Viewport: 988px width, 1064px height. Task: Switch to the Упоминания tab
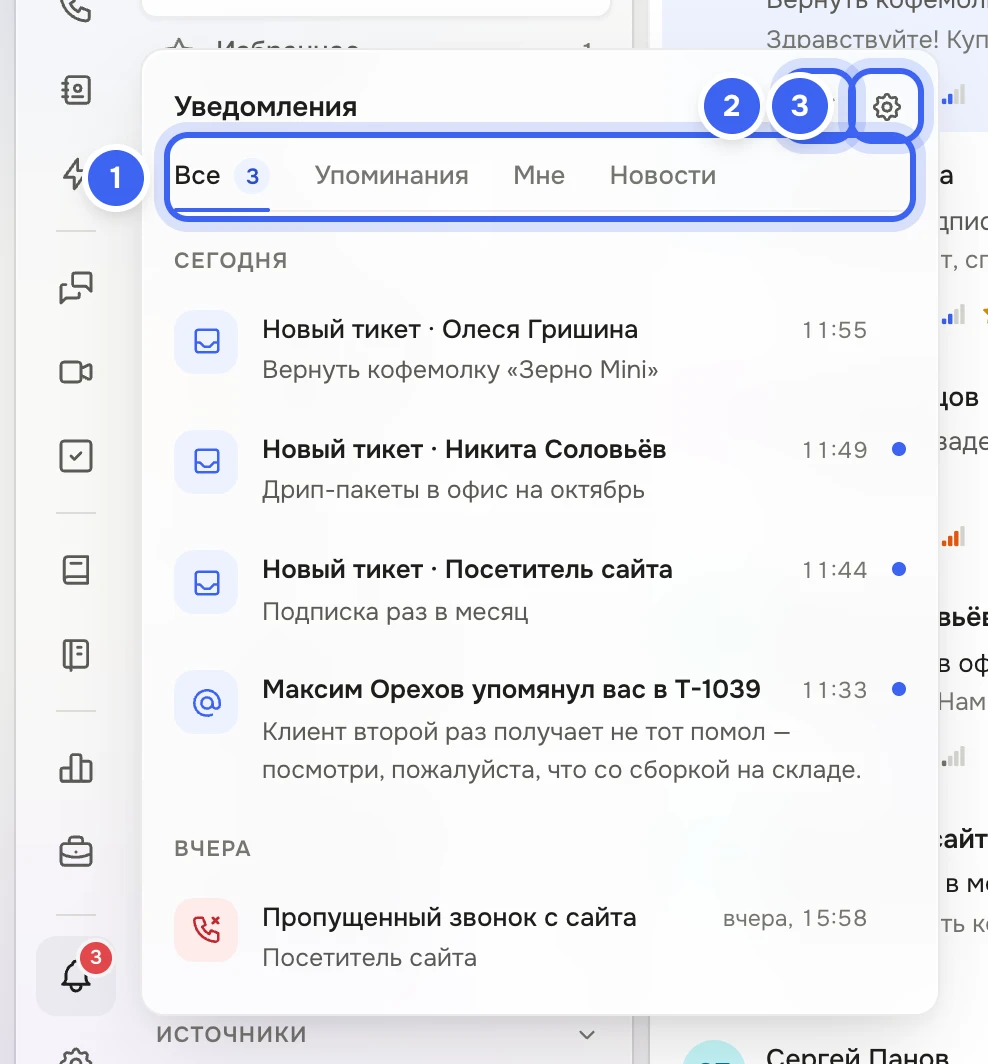click(x=392, y=176)
